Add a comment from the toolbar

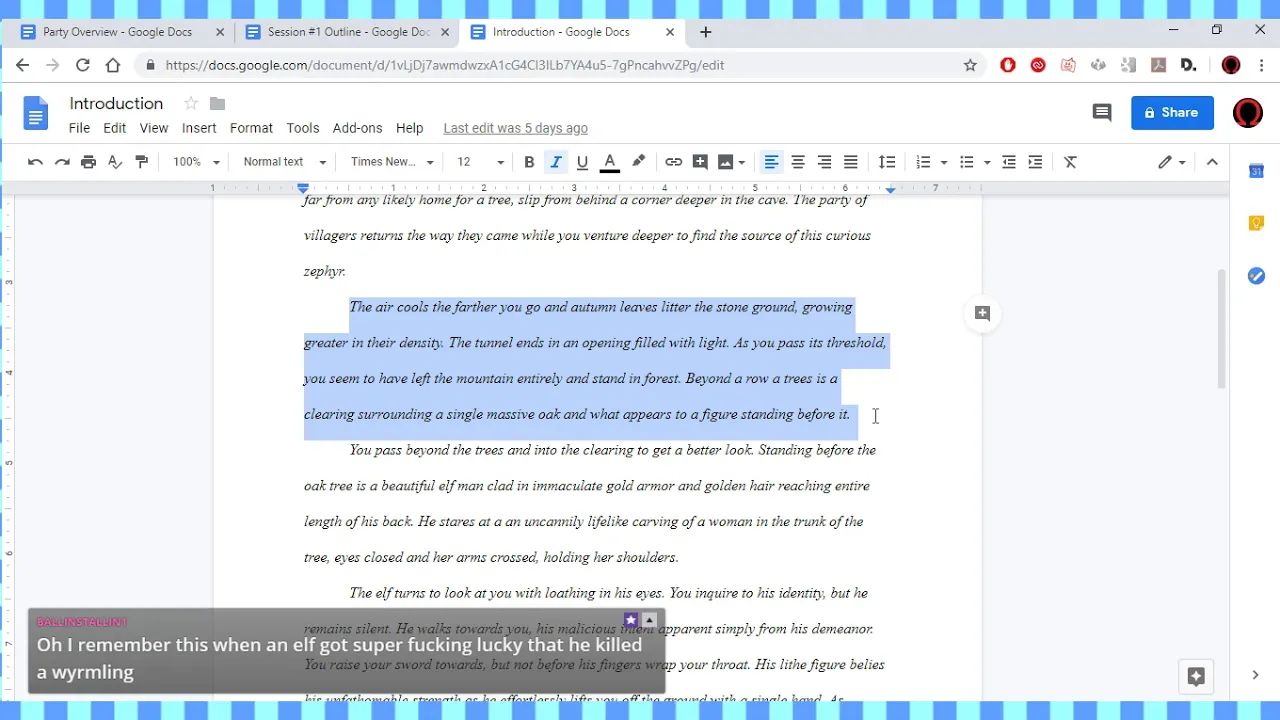tap(700, 162)
